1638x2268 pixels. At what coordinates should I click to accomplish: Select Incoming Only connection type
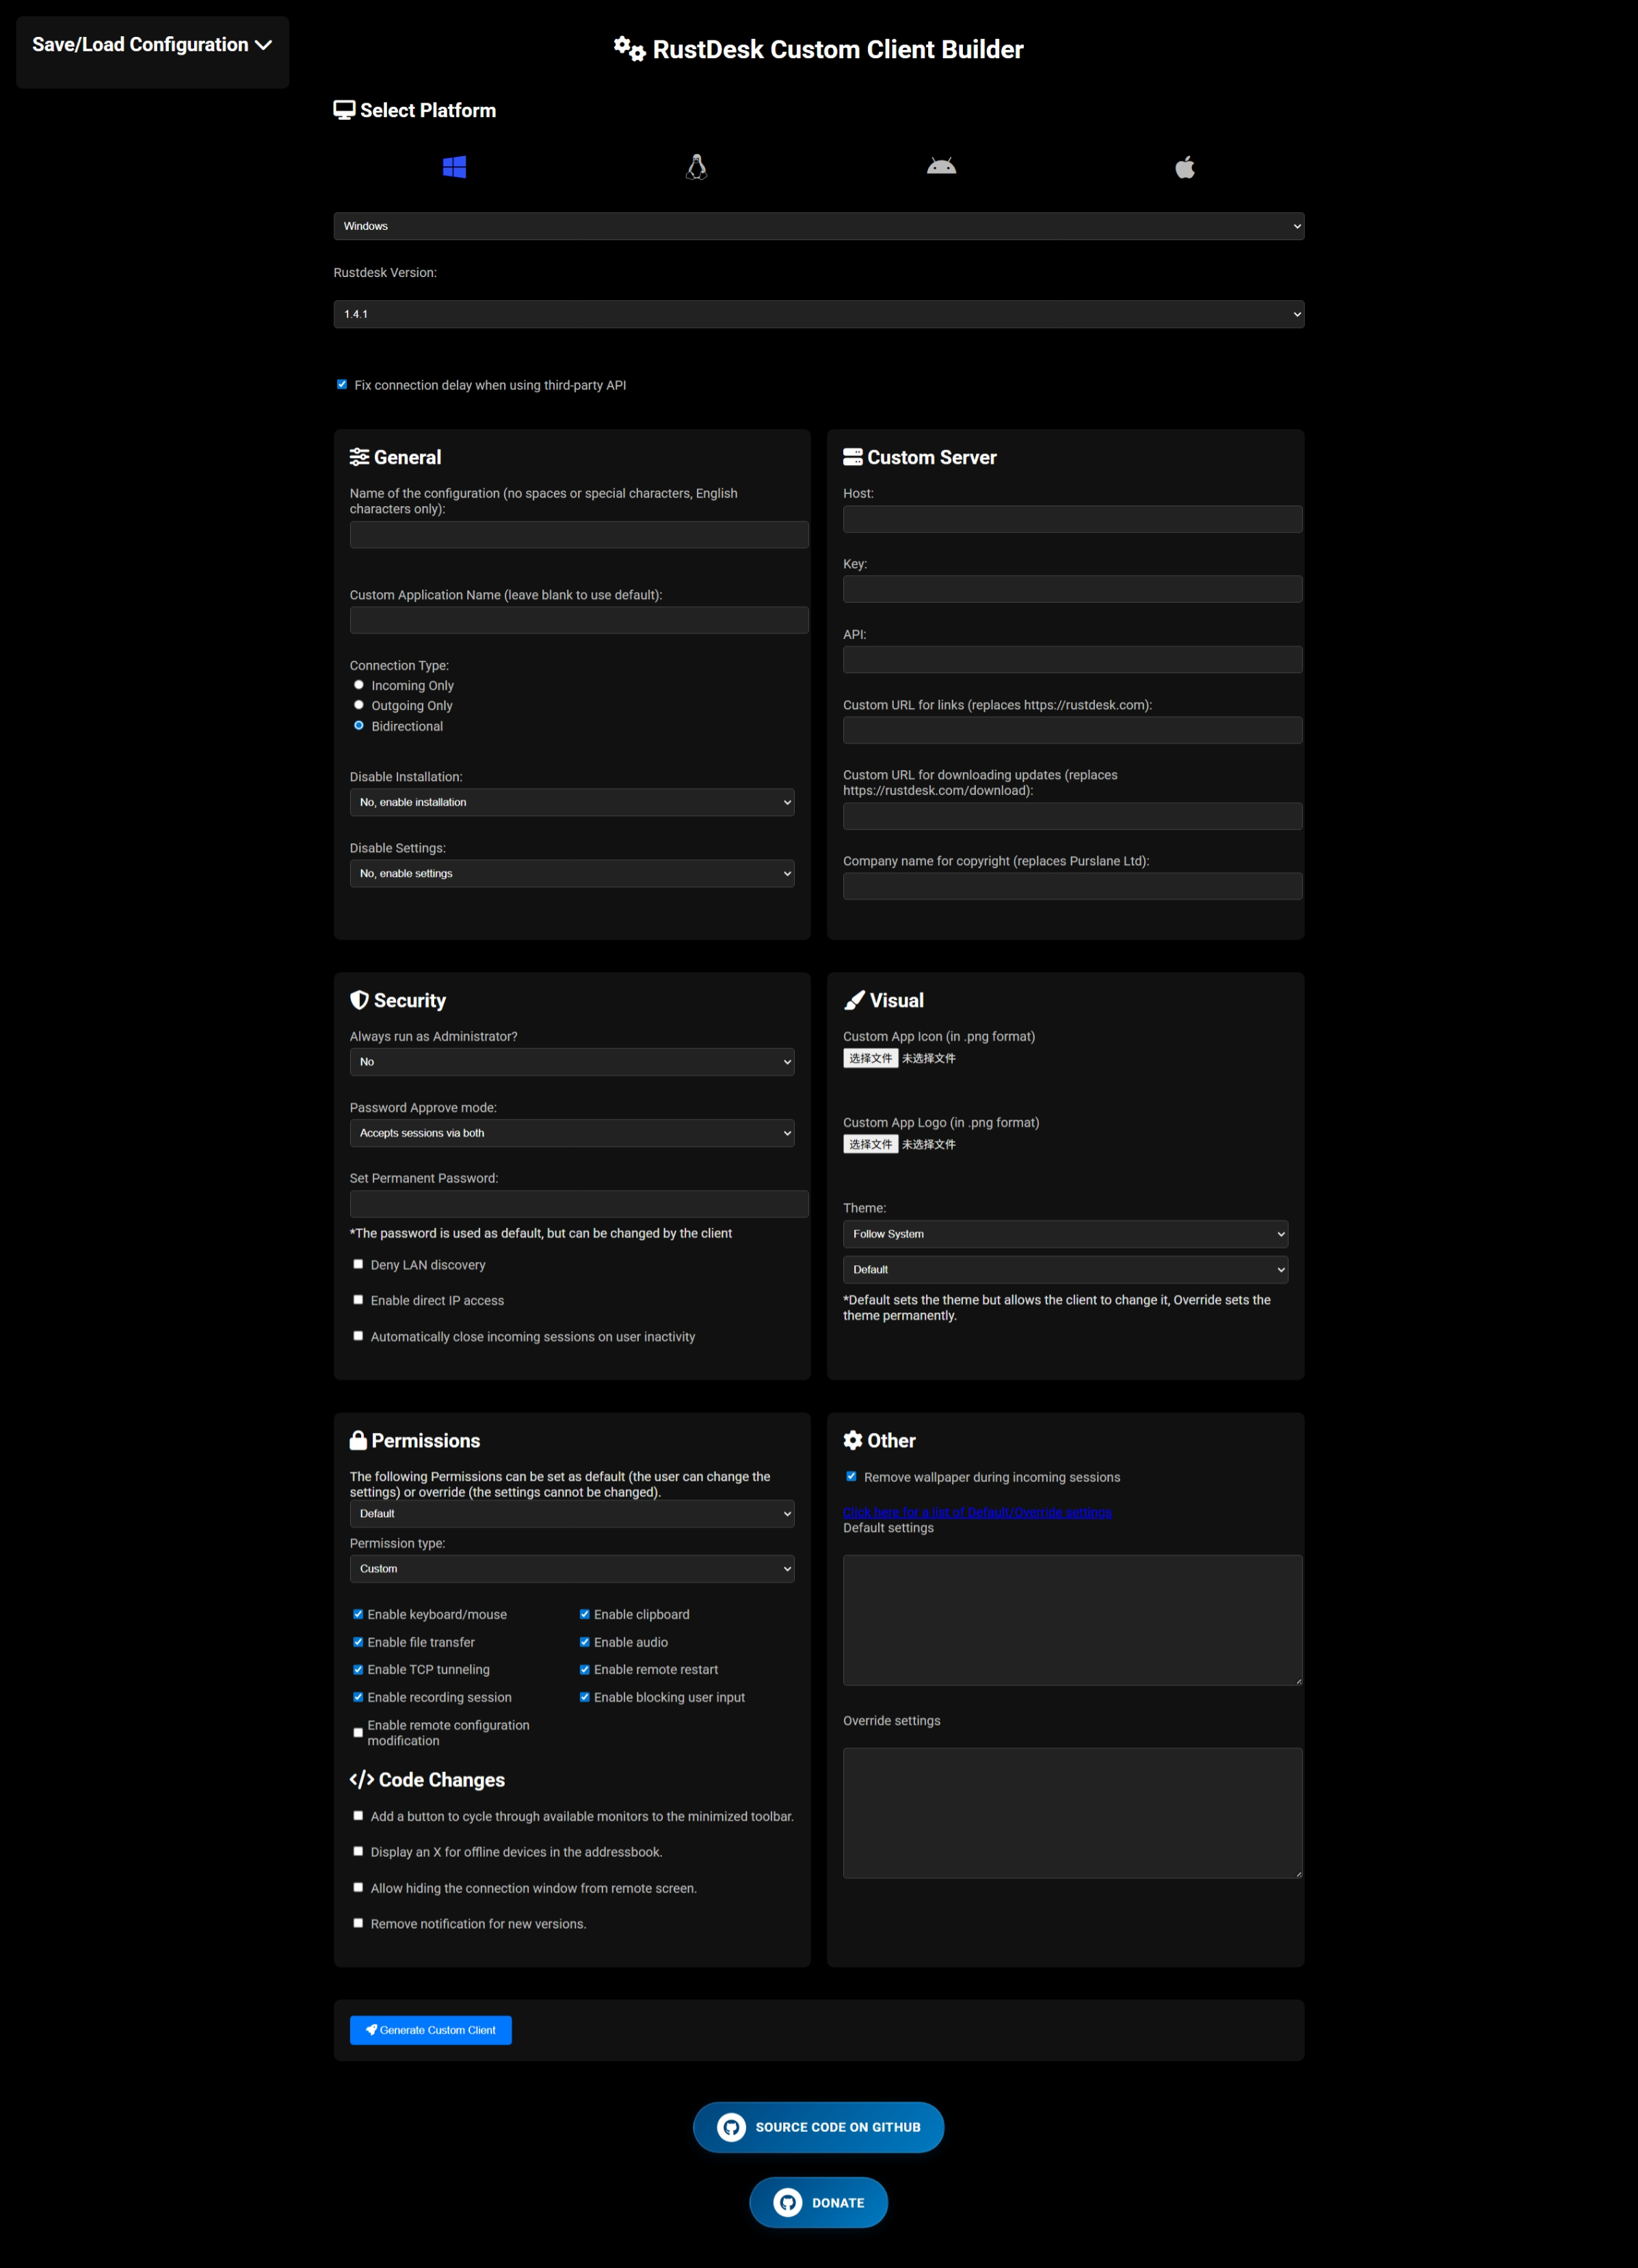point(359,685)
